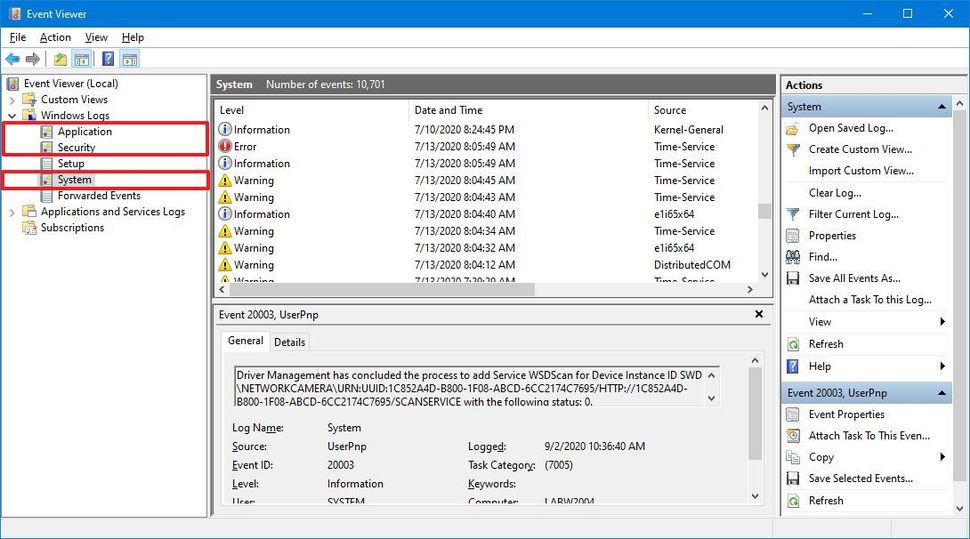Viewport: 970px width, 539px height.
Task: Click the Up one level folder icon
Action: click(x=60, y=59)
